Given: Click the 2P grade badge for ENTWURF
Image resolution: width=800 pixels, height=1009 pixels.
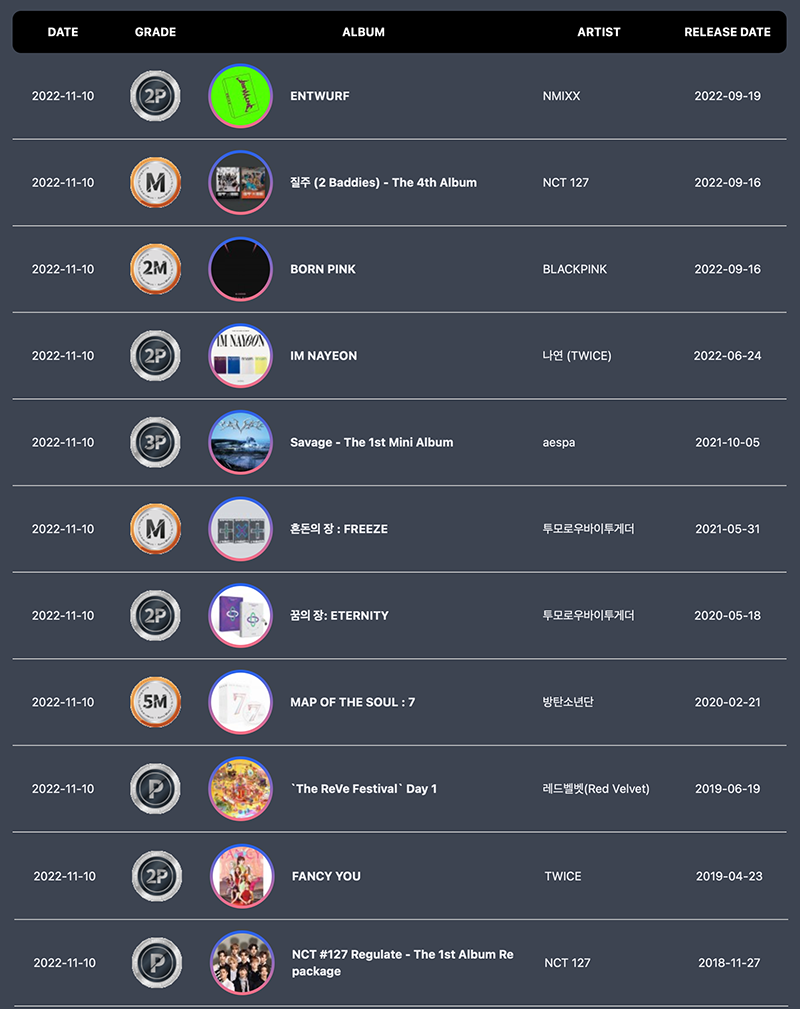Looking at the screenshot, I should pos(155,96).
